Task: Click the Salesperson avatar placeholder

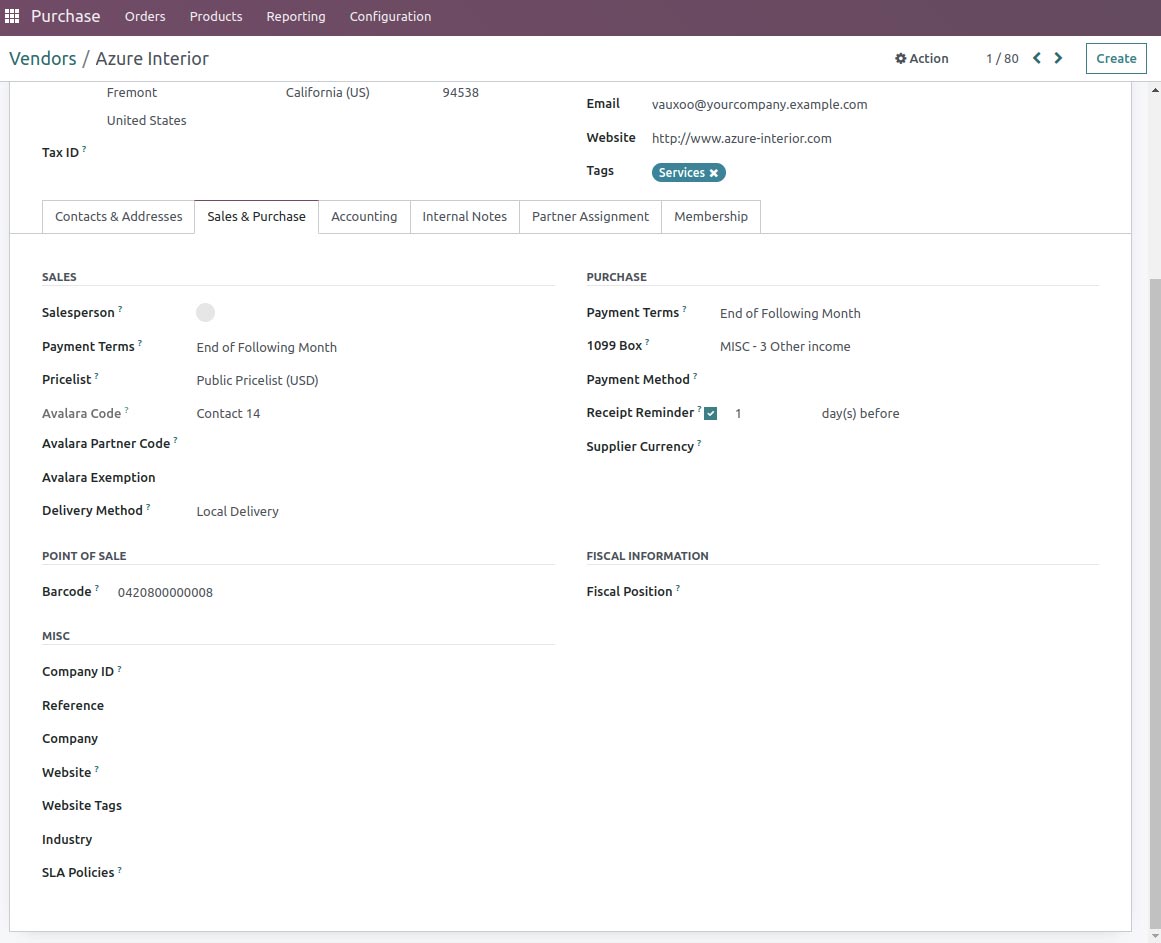Action: 205,312
